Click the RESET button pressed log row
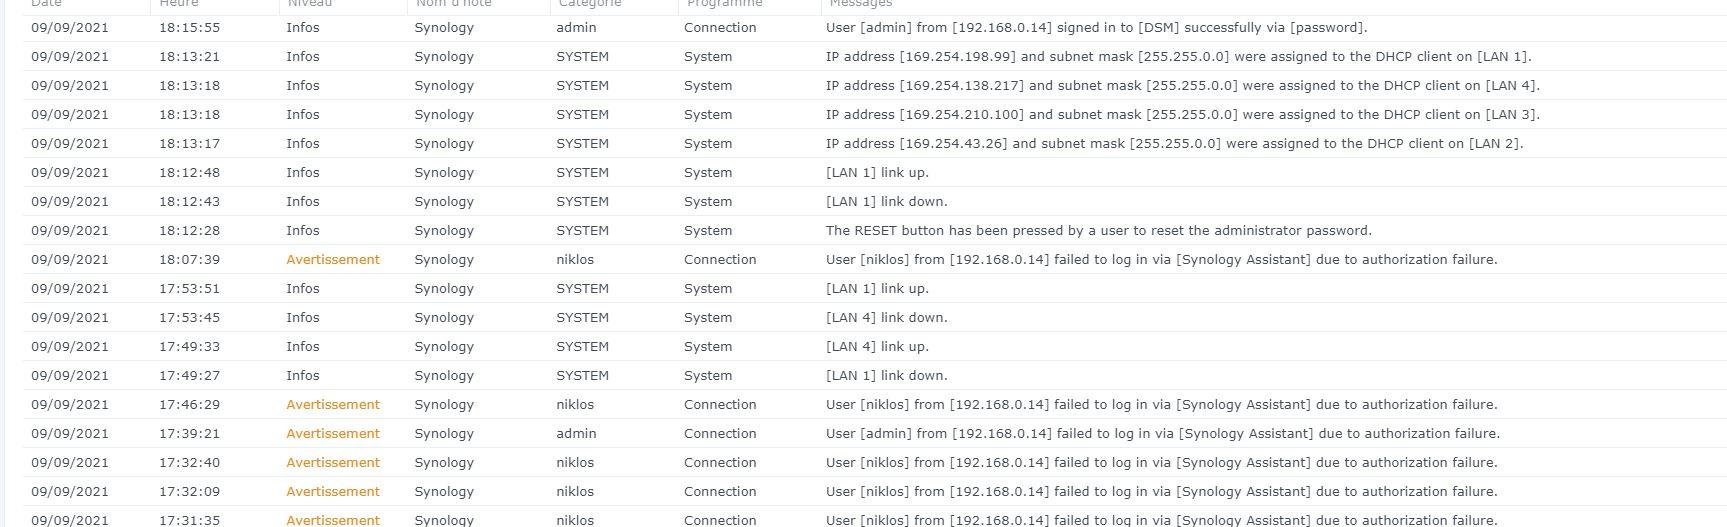 1098,231
